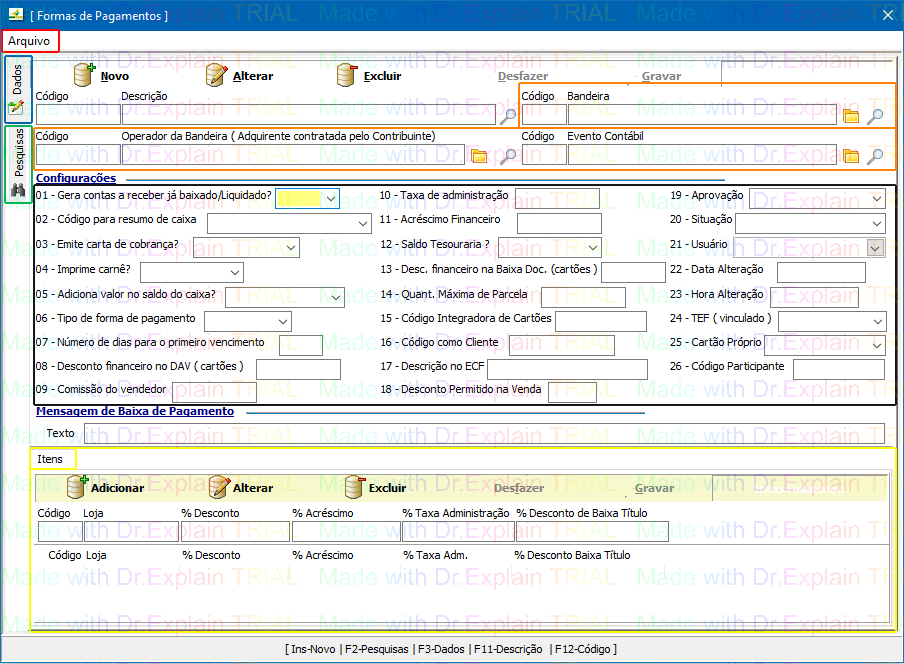The image size is (904, 664).
Task: Open the Arquivo menu
Action: [31, 41]
